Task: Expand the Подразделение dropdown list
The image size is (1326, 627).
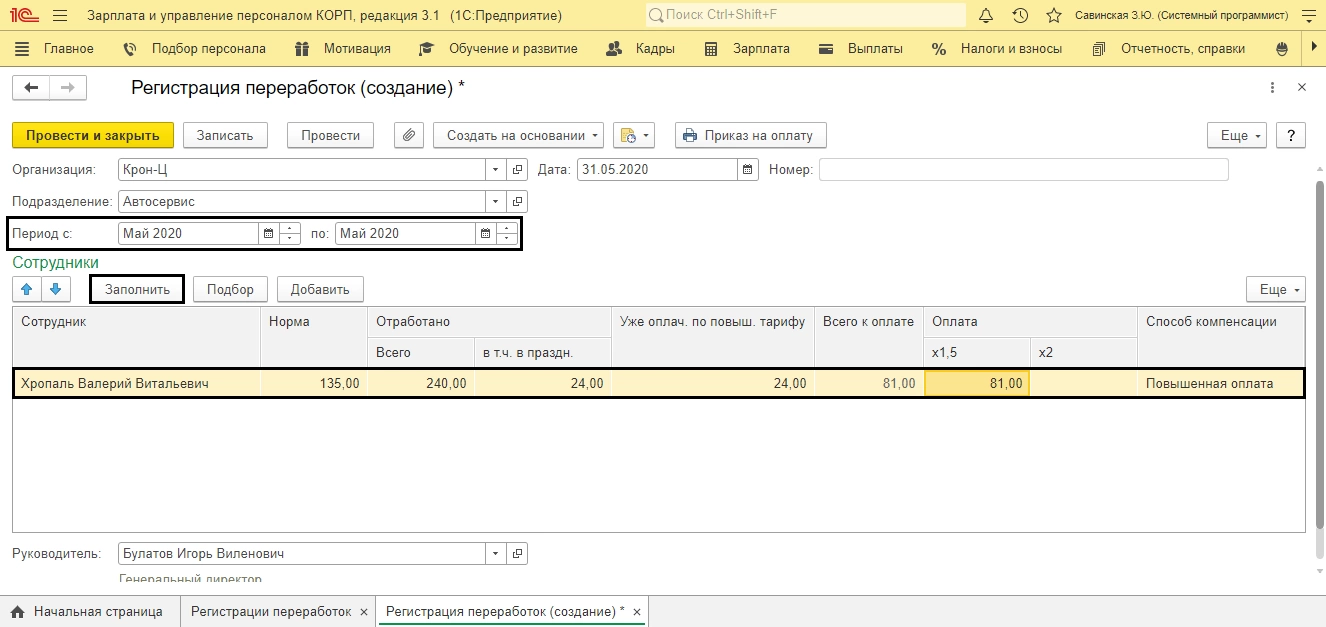Action: point(497,202)
